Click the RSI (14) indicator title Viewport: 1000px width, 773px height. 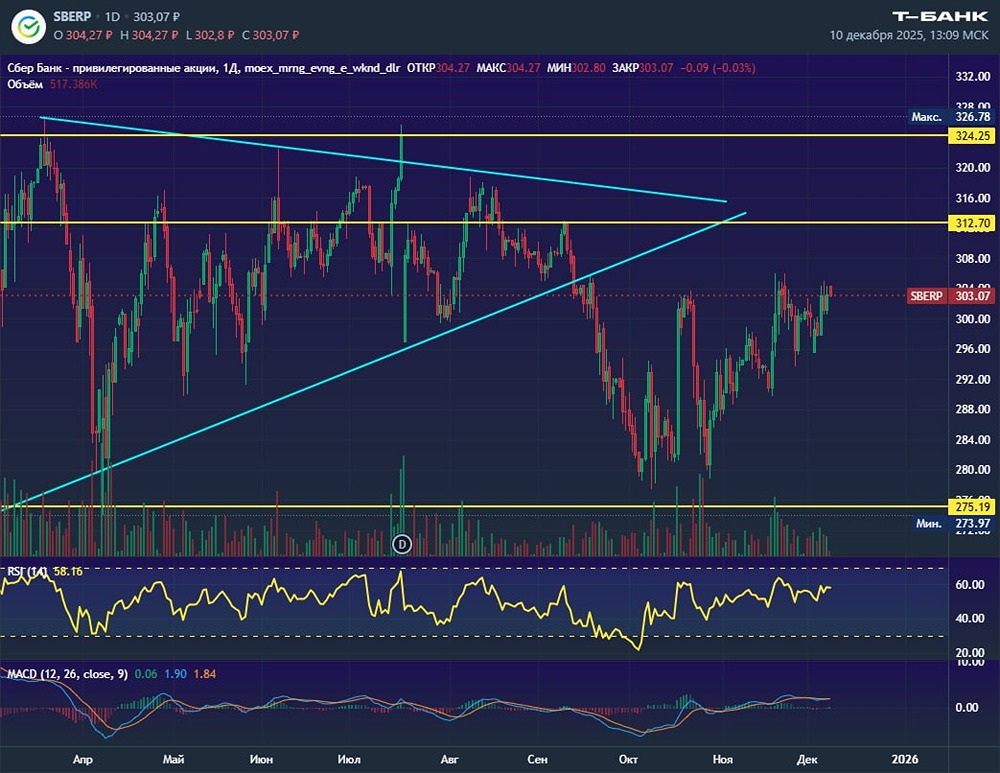pyautogui.click(x=27, y=571)
